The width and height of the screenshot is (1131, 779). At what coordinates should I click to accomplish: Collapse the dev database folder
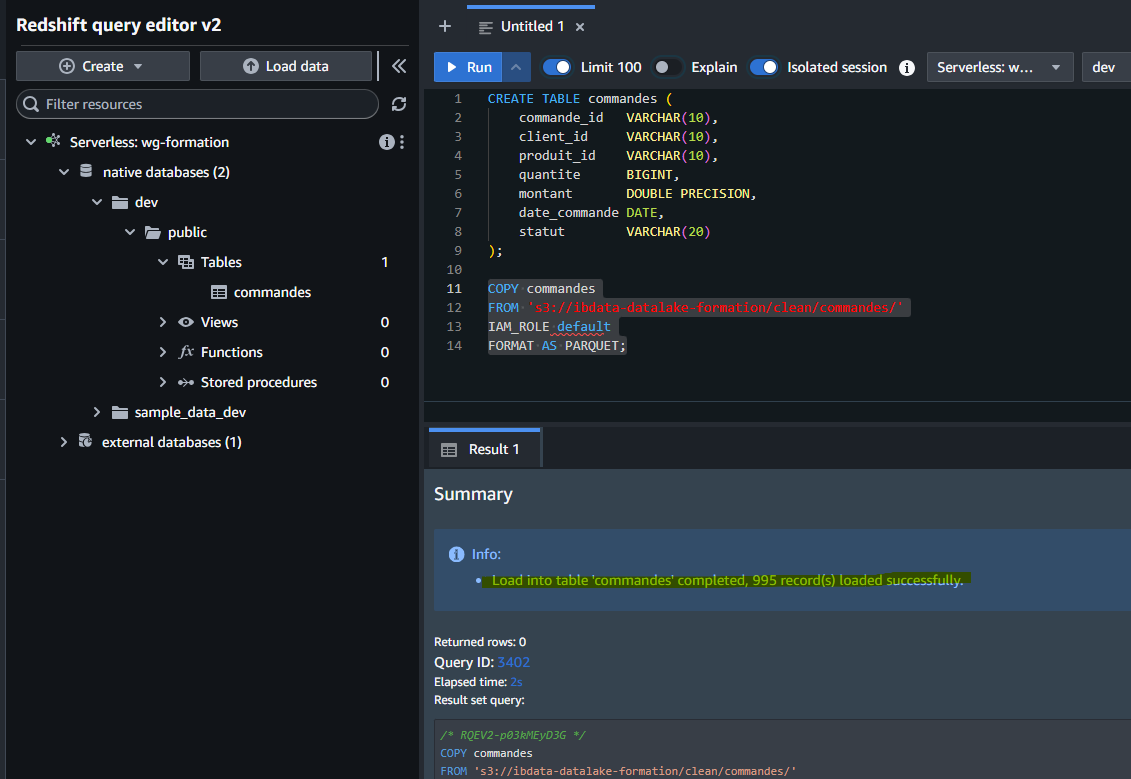point(97,202)
